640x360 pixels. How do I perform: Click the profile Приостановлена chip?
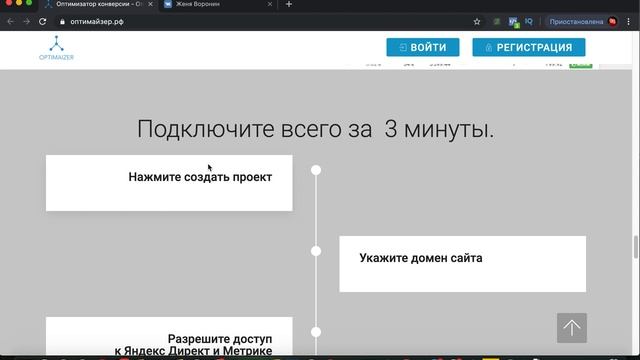[582, 22]
